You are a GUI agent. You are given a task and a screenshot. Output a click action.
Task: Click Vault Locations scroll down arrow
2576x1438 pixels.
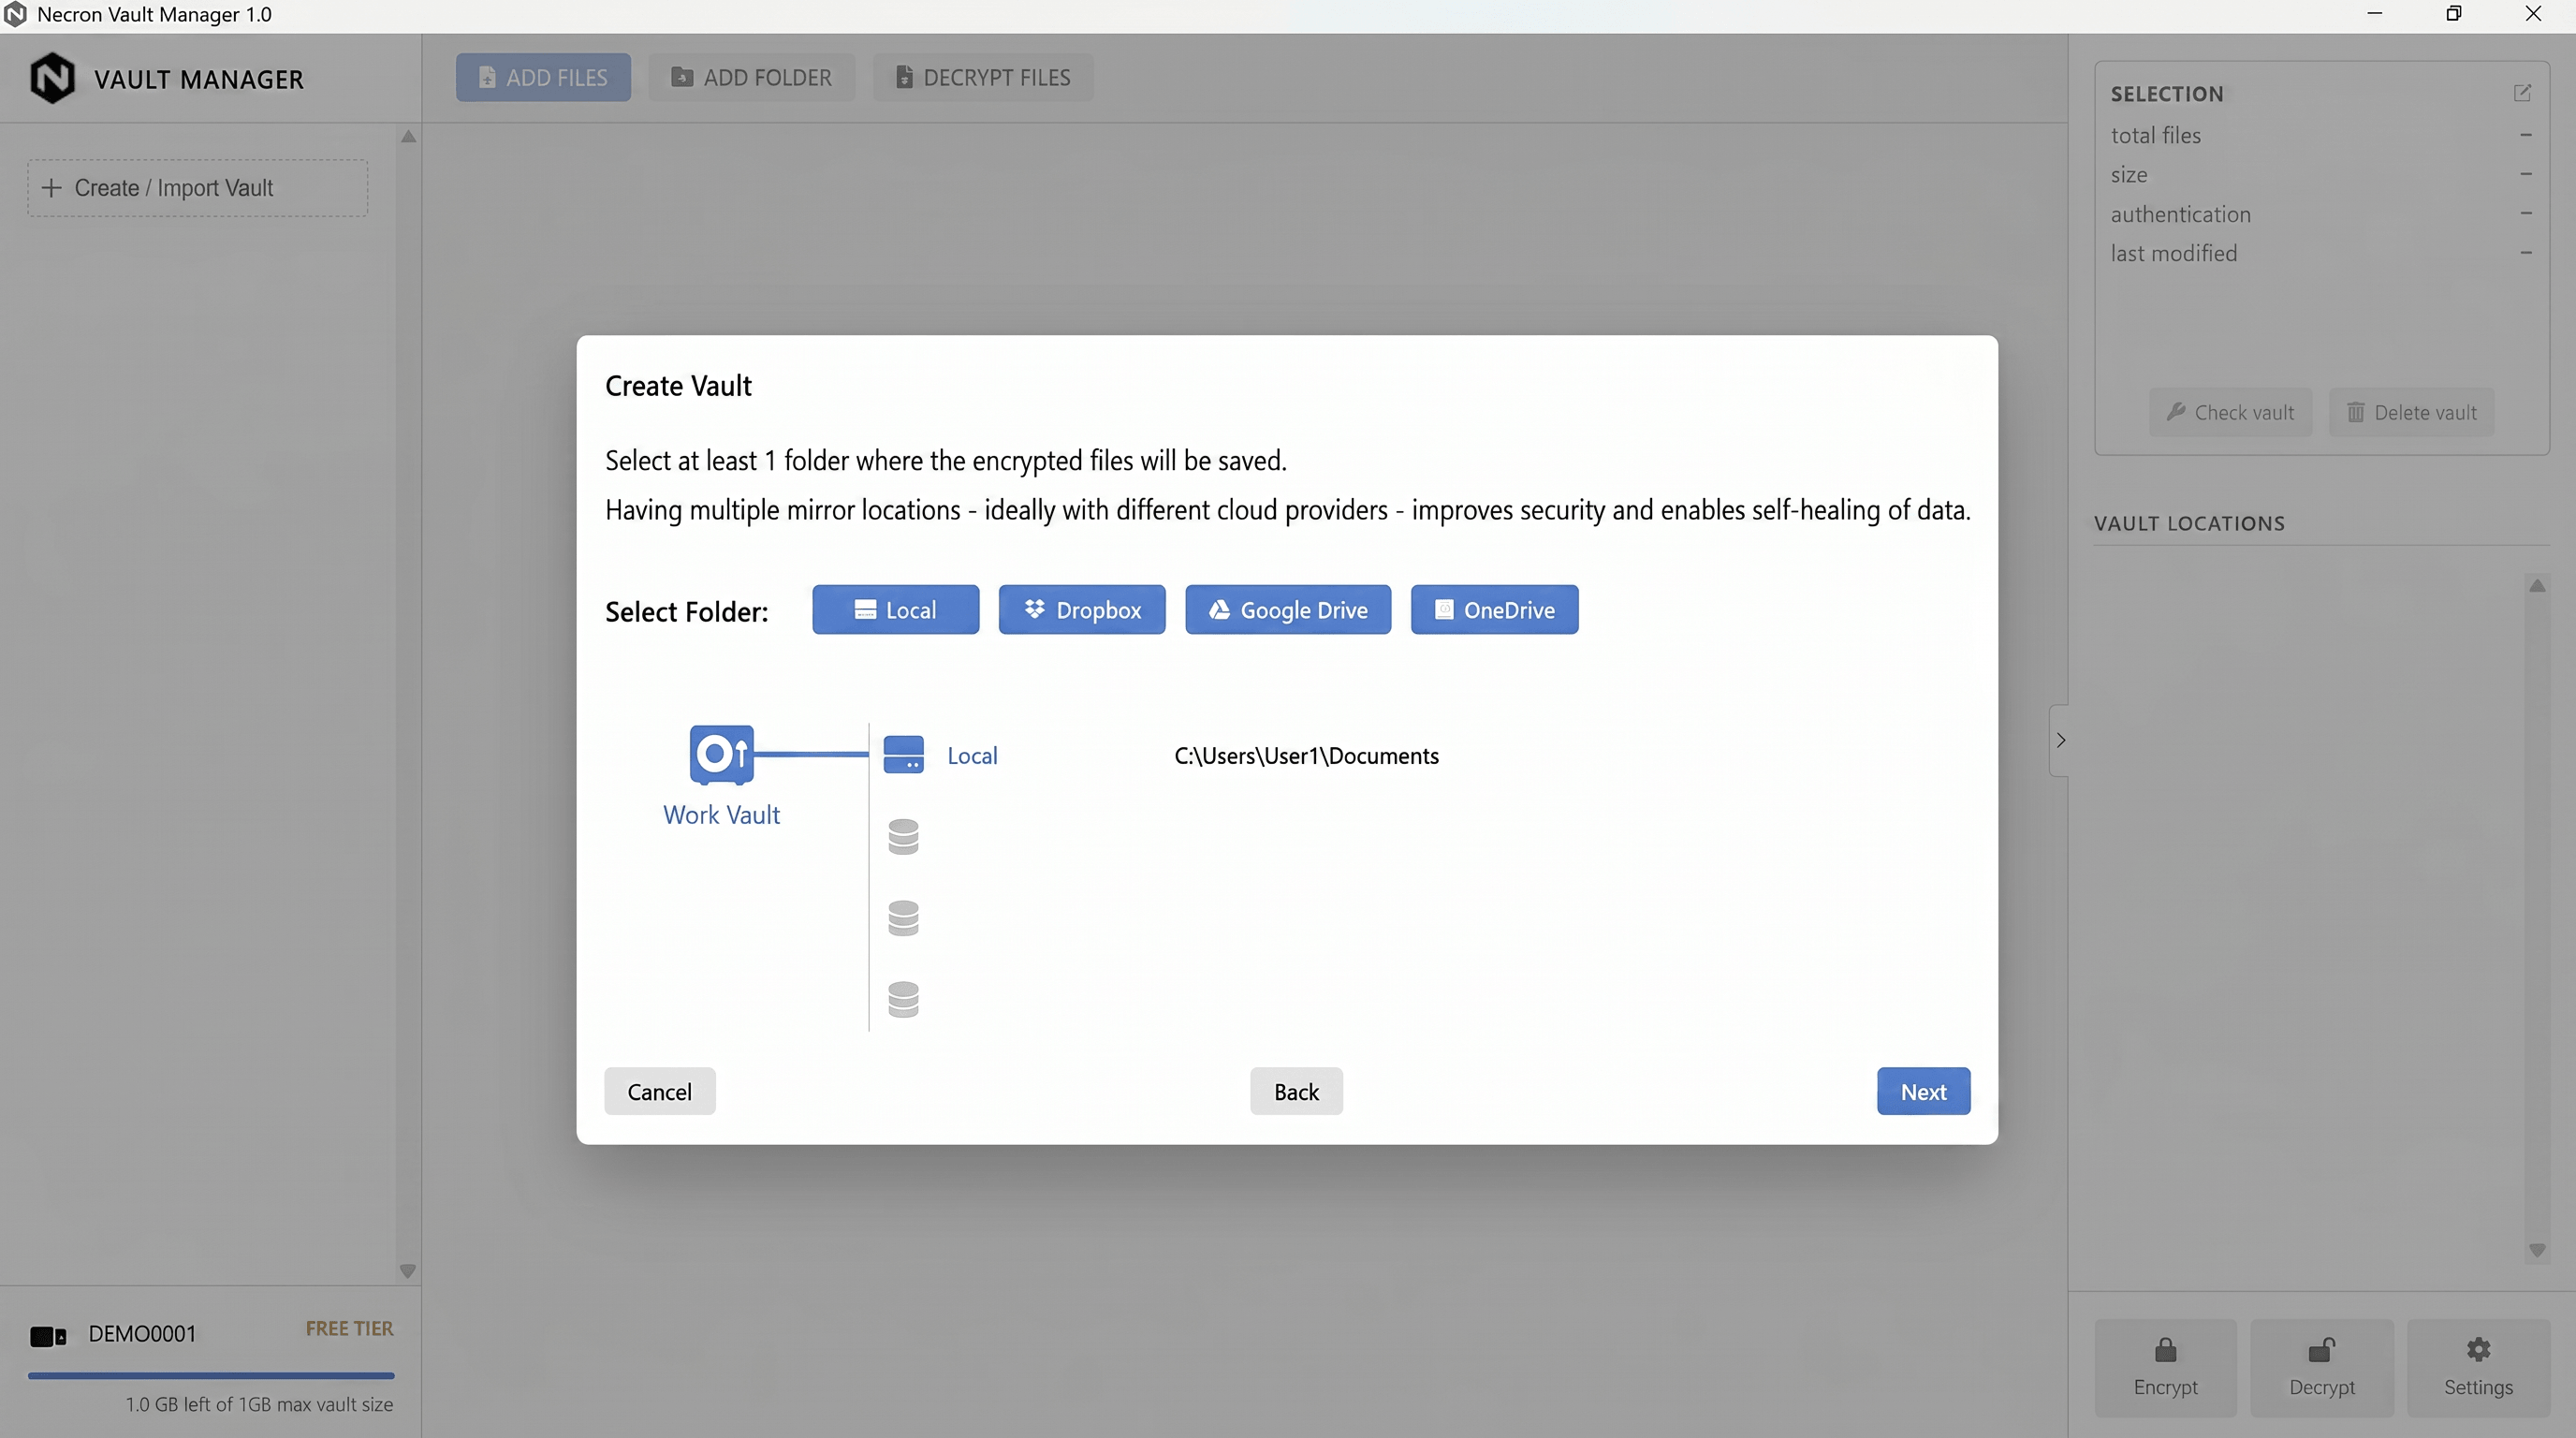coord(2537,1250)
